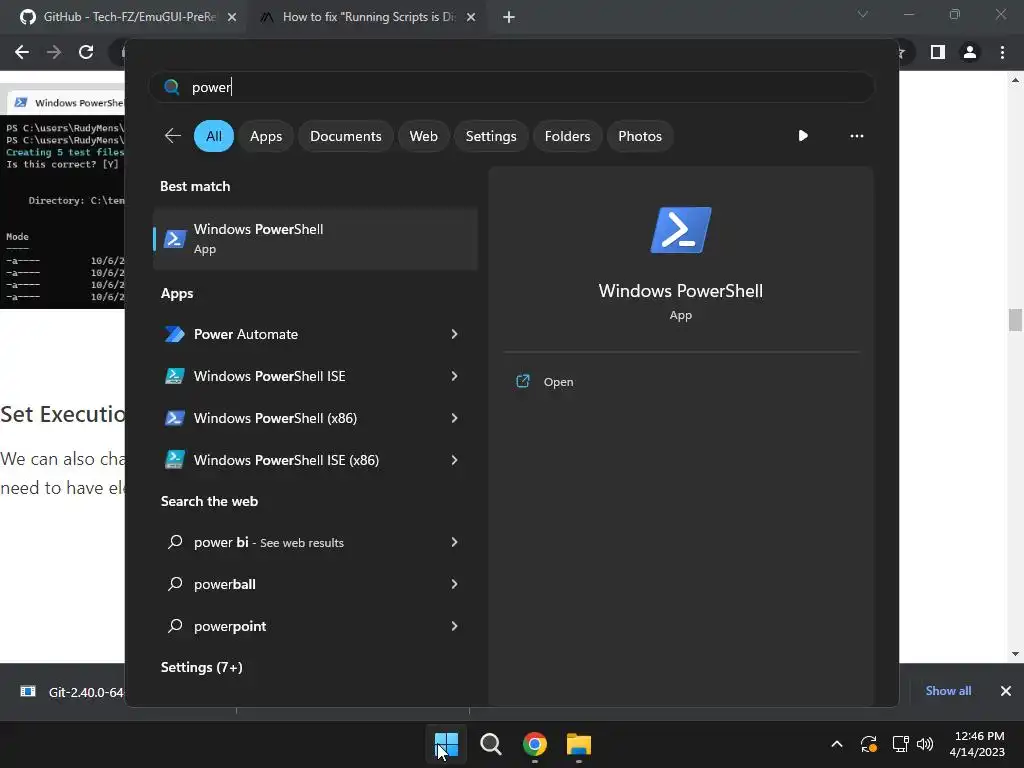Click the Open link icon in preview pane
Viewport: 1024px width, 768px height.
pos(523,381)
